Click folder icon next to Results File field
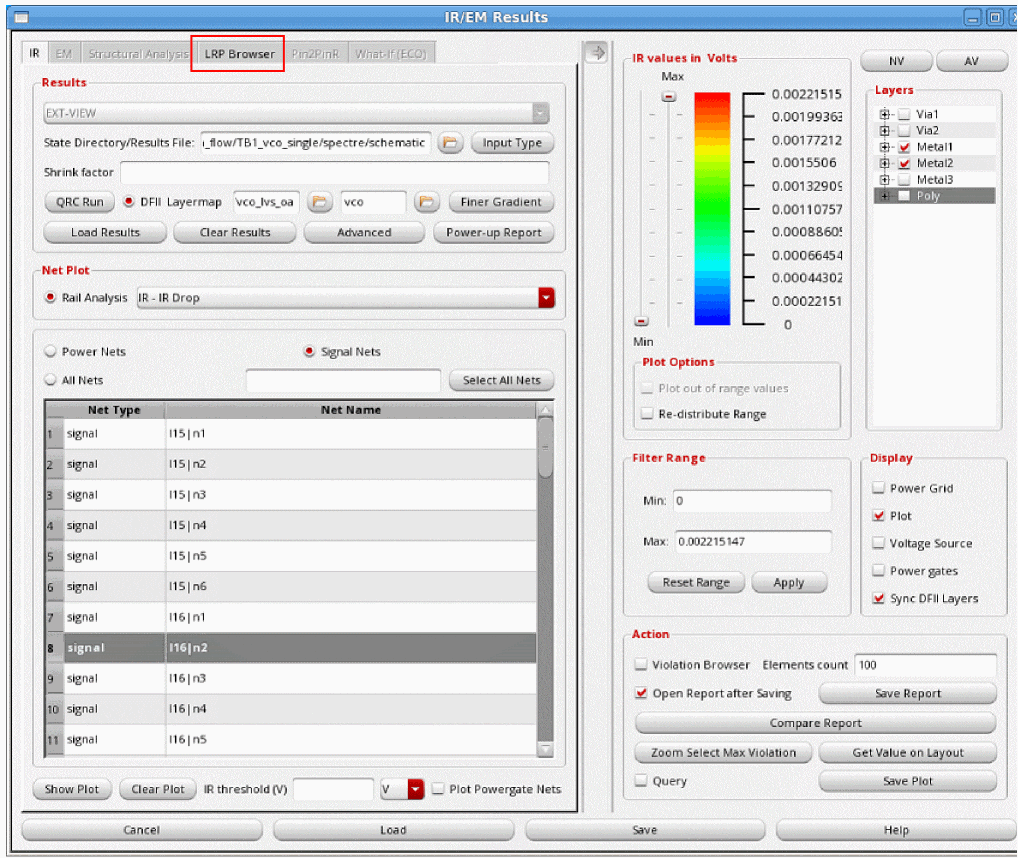This screenshot has width=1018, height=858. tap(450, 143)
